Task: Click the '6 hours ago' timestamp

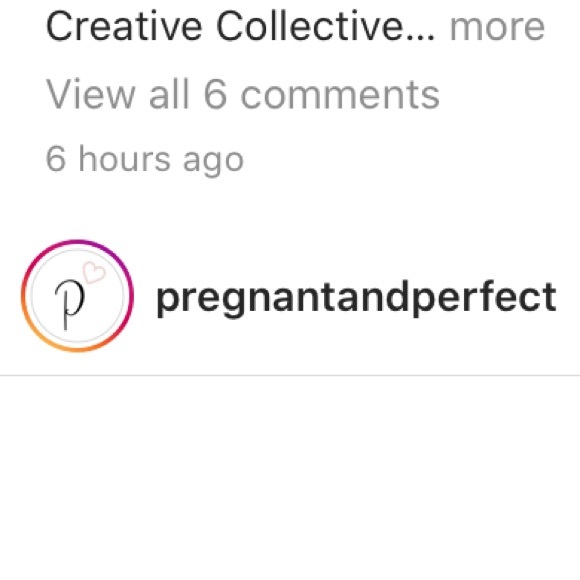Action: coord(145,160)
